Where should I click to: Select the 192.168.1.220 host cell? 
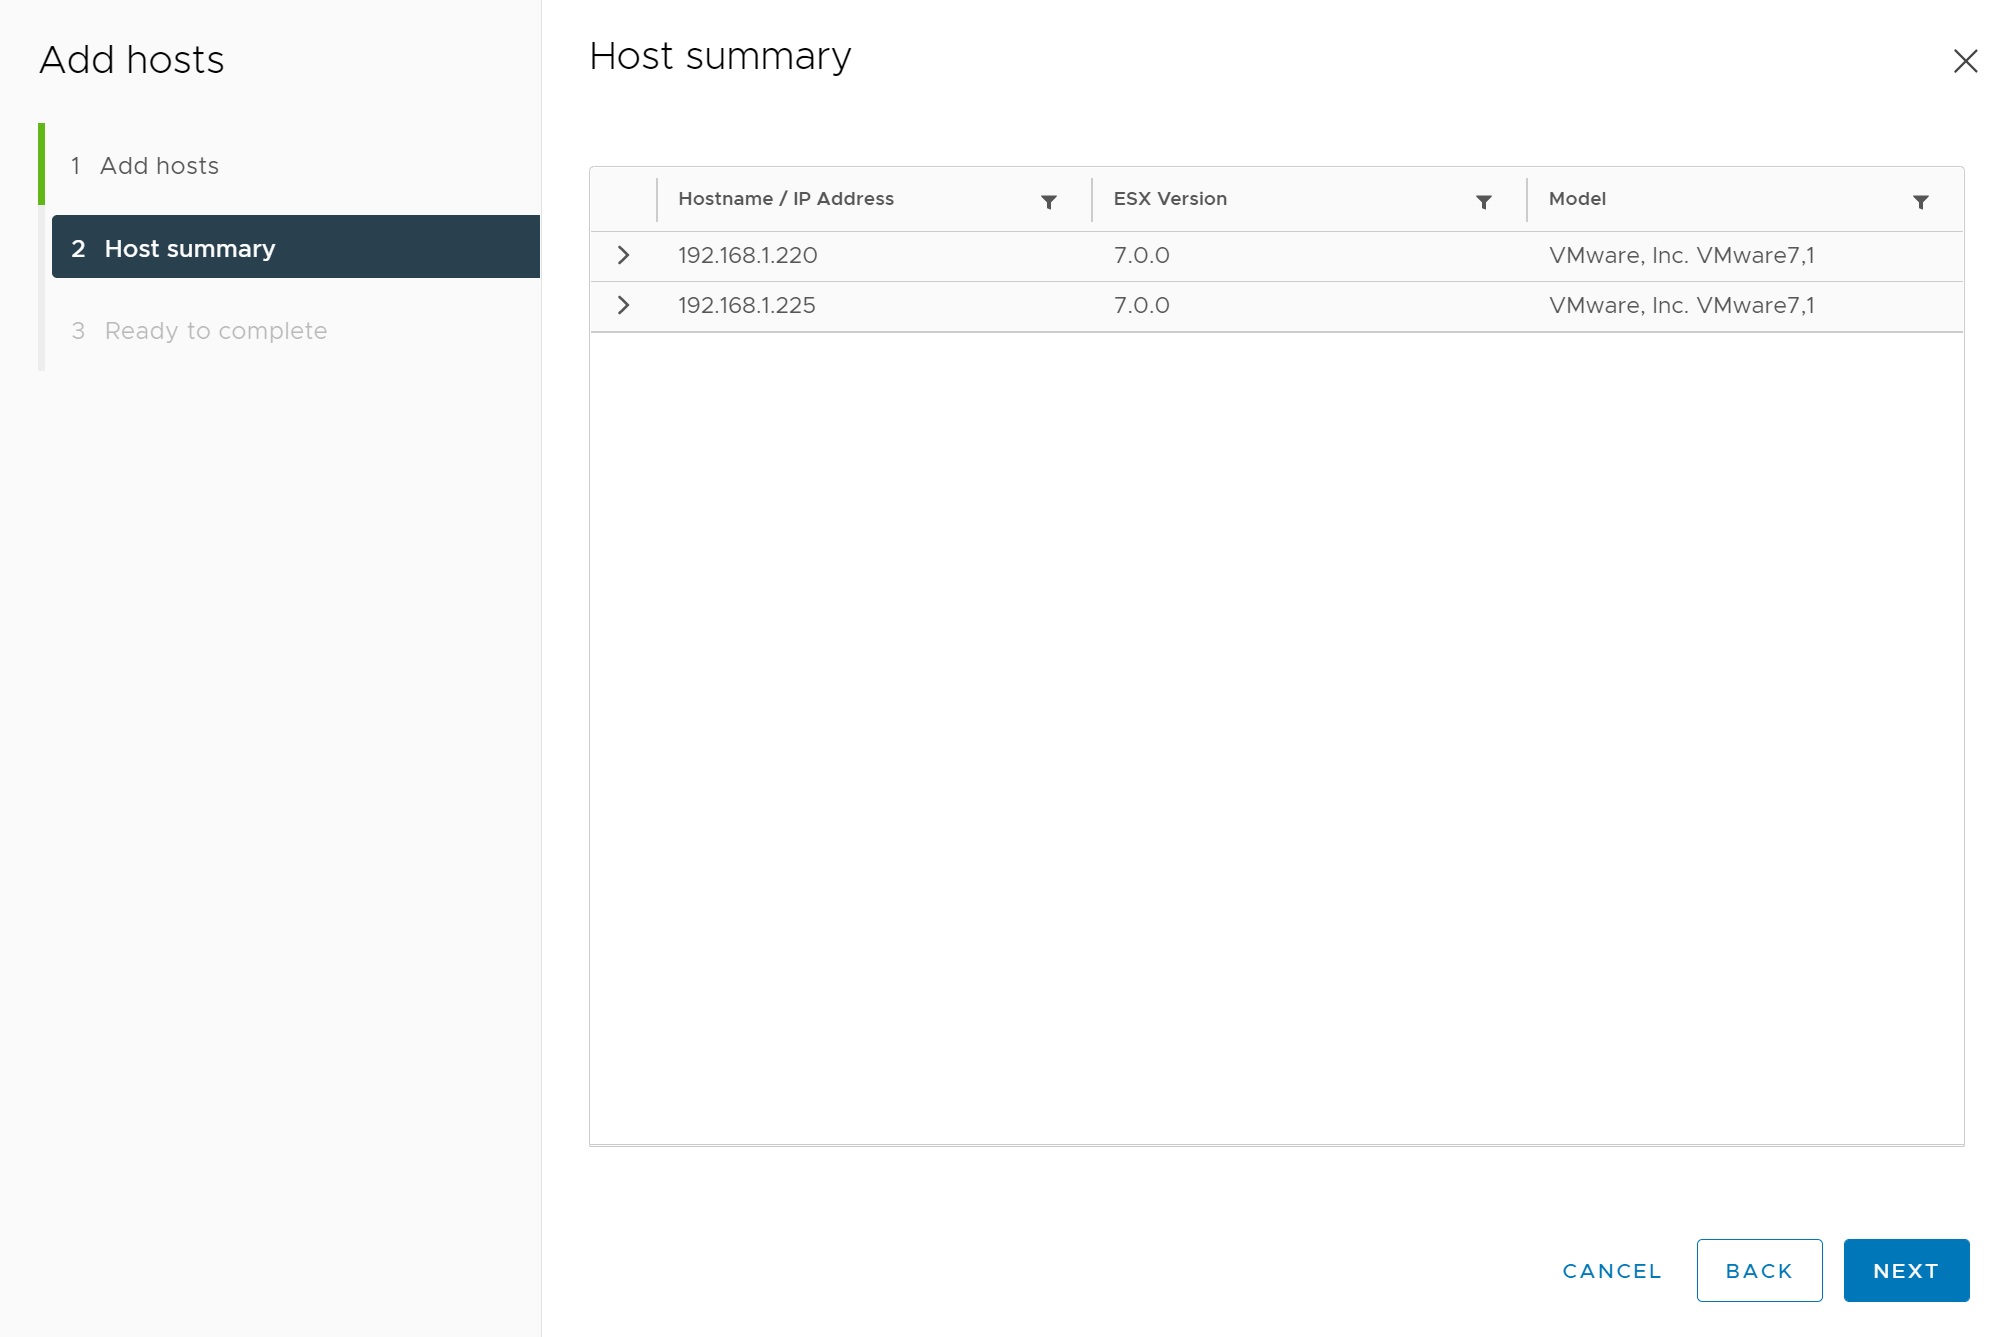(747, 256)
